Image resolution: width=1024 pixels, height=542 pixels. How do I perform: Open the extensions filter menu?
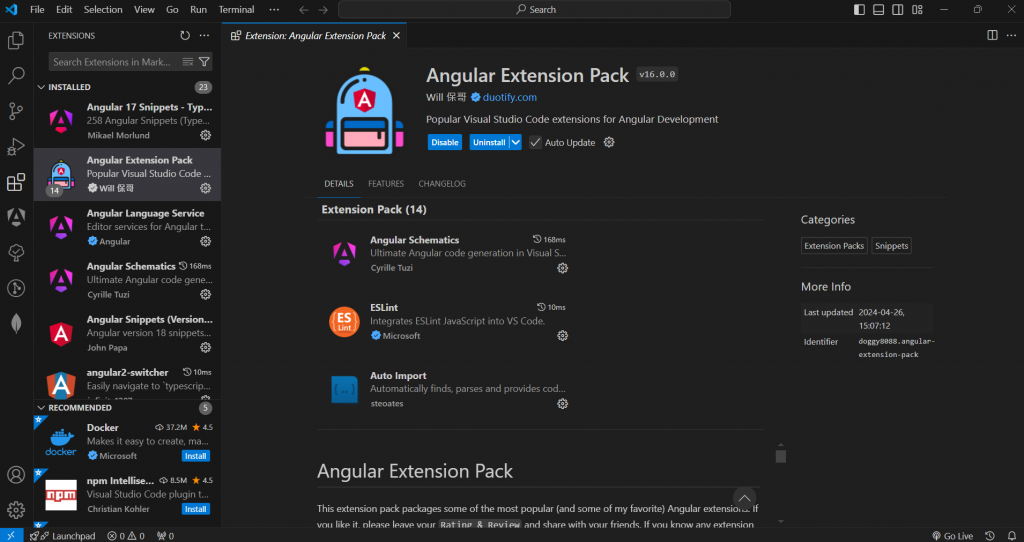204,62
